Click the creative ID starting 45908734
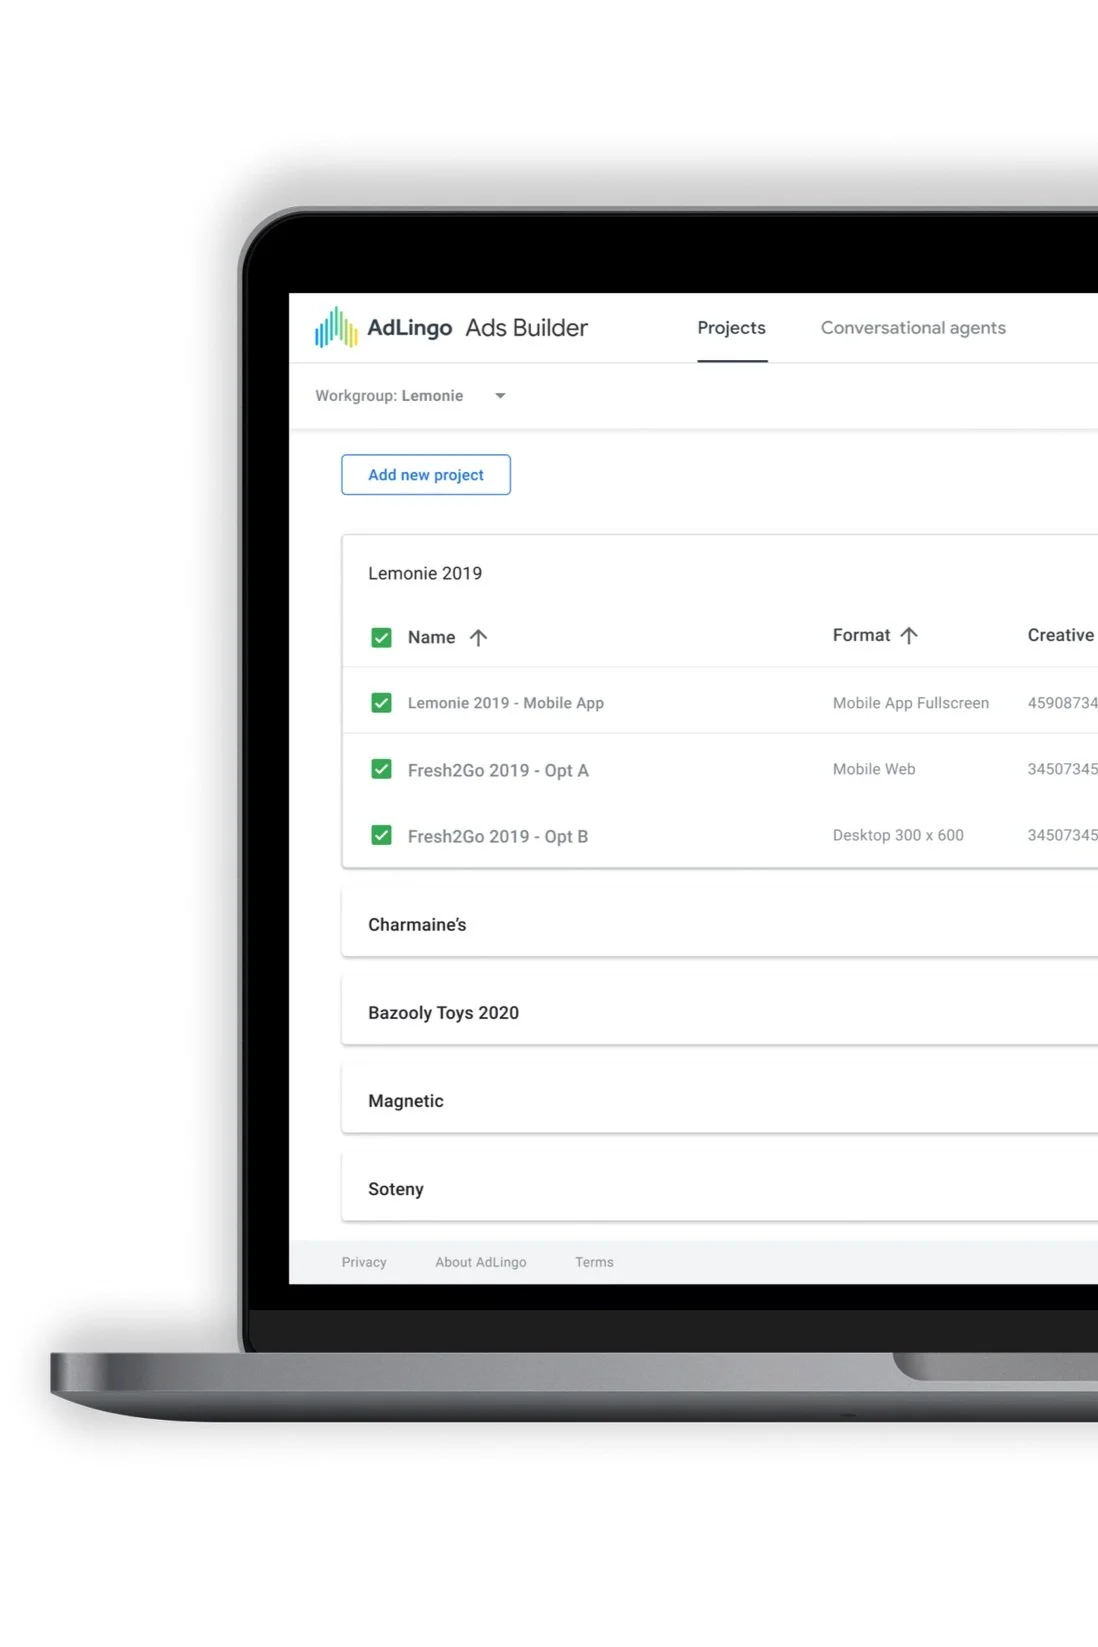 tap(1062, 703)
